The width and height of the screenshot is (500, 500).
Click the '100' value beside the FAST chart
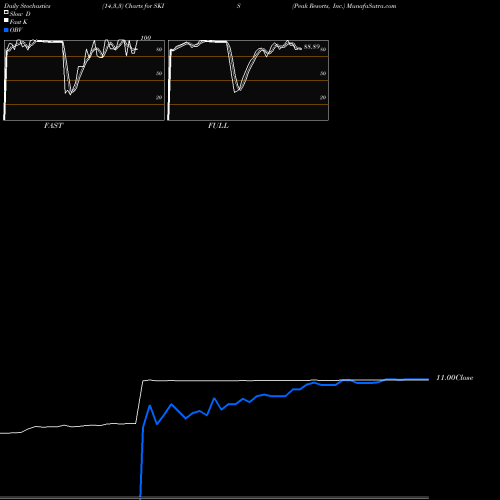146,38
